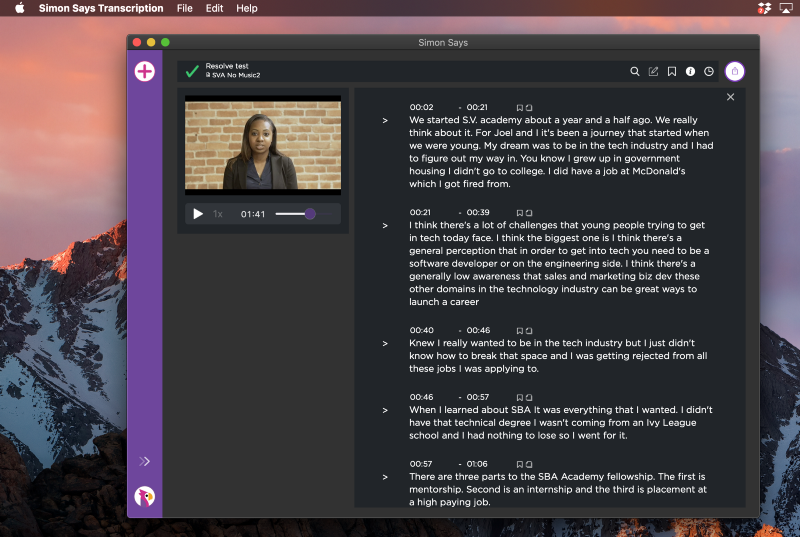Open the Simon Says Transcription app menu
This screenshot has height=537, width=800.
[101, 8]
